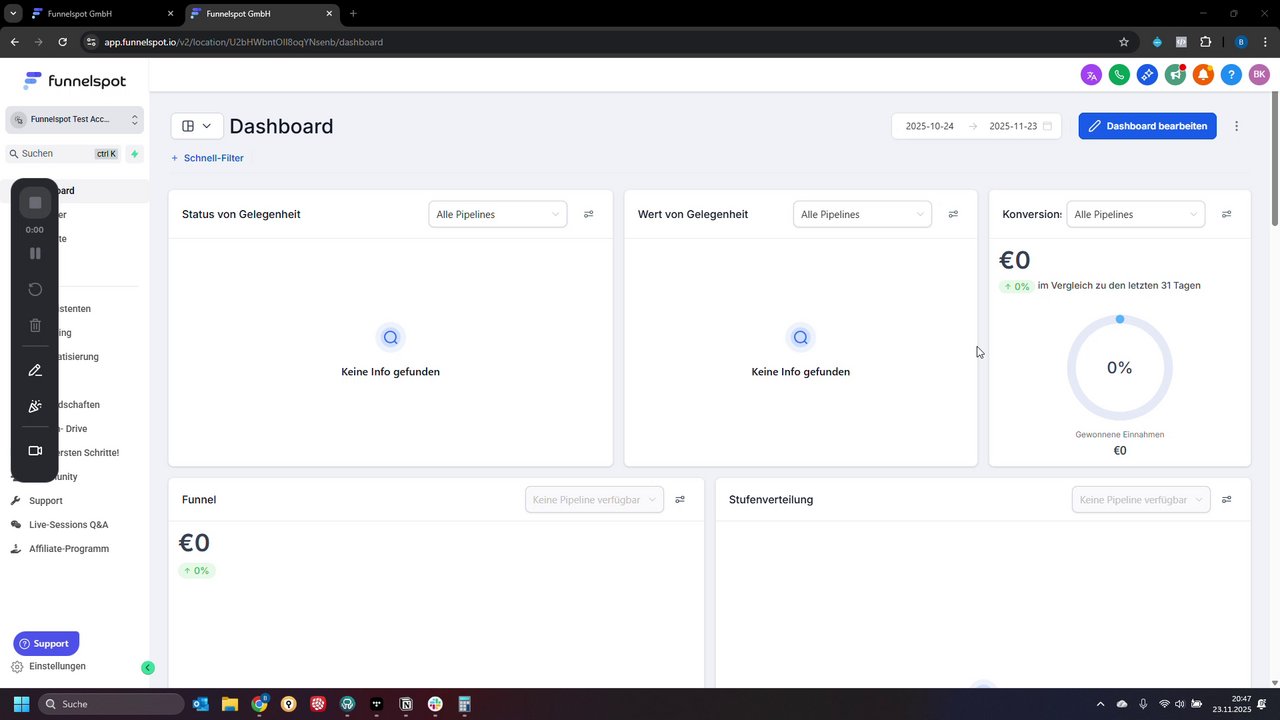Viewport: 1280px width, 720px height.
Task: Open filter settings for the Konversion widget
Action: tap(1227, 214)
